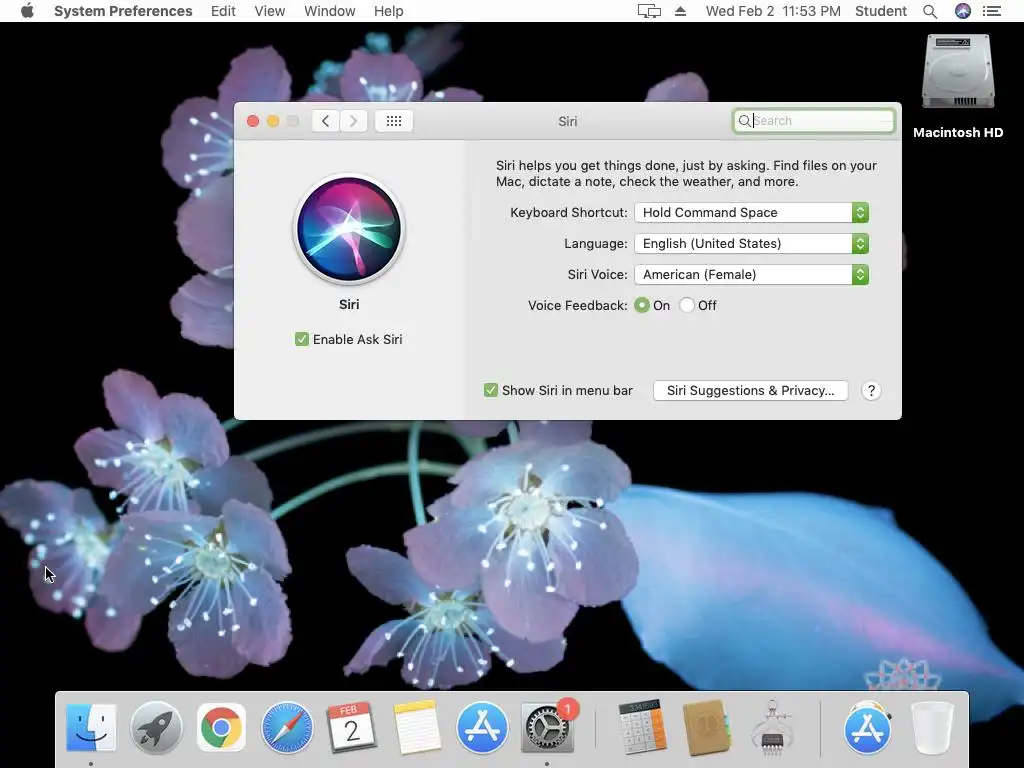Go forward with the right chevron button
The image size is (1024, 768).
click(x=353, y=121)
